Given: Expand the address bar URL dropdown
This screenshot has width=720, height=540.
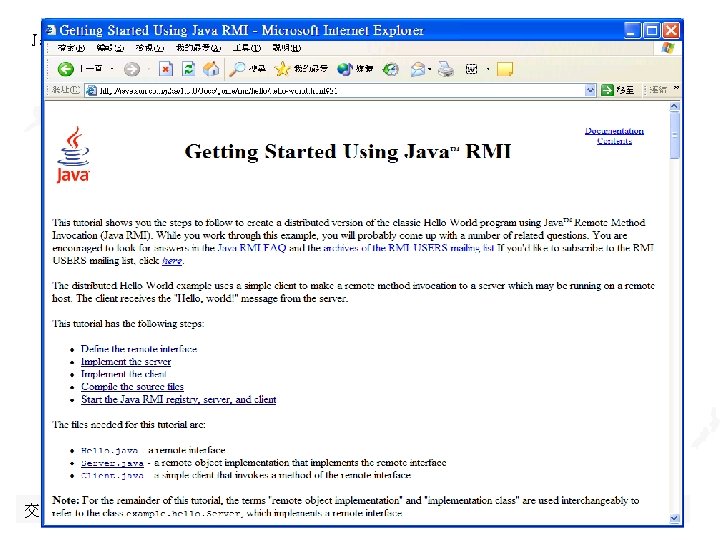Looking at the screenshot, I should tap(590, 90).
